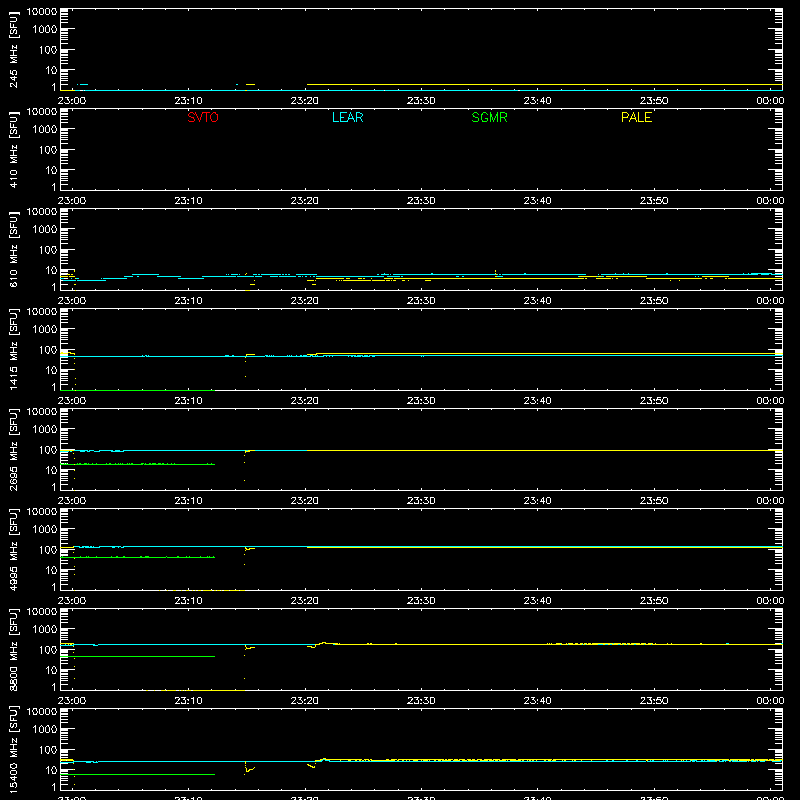Click the 23:40 tick of the 4995 MHz panel

537,601
